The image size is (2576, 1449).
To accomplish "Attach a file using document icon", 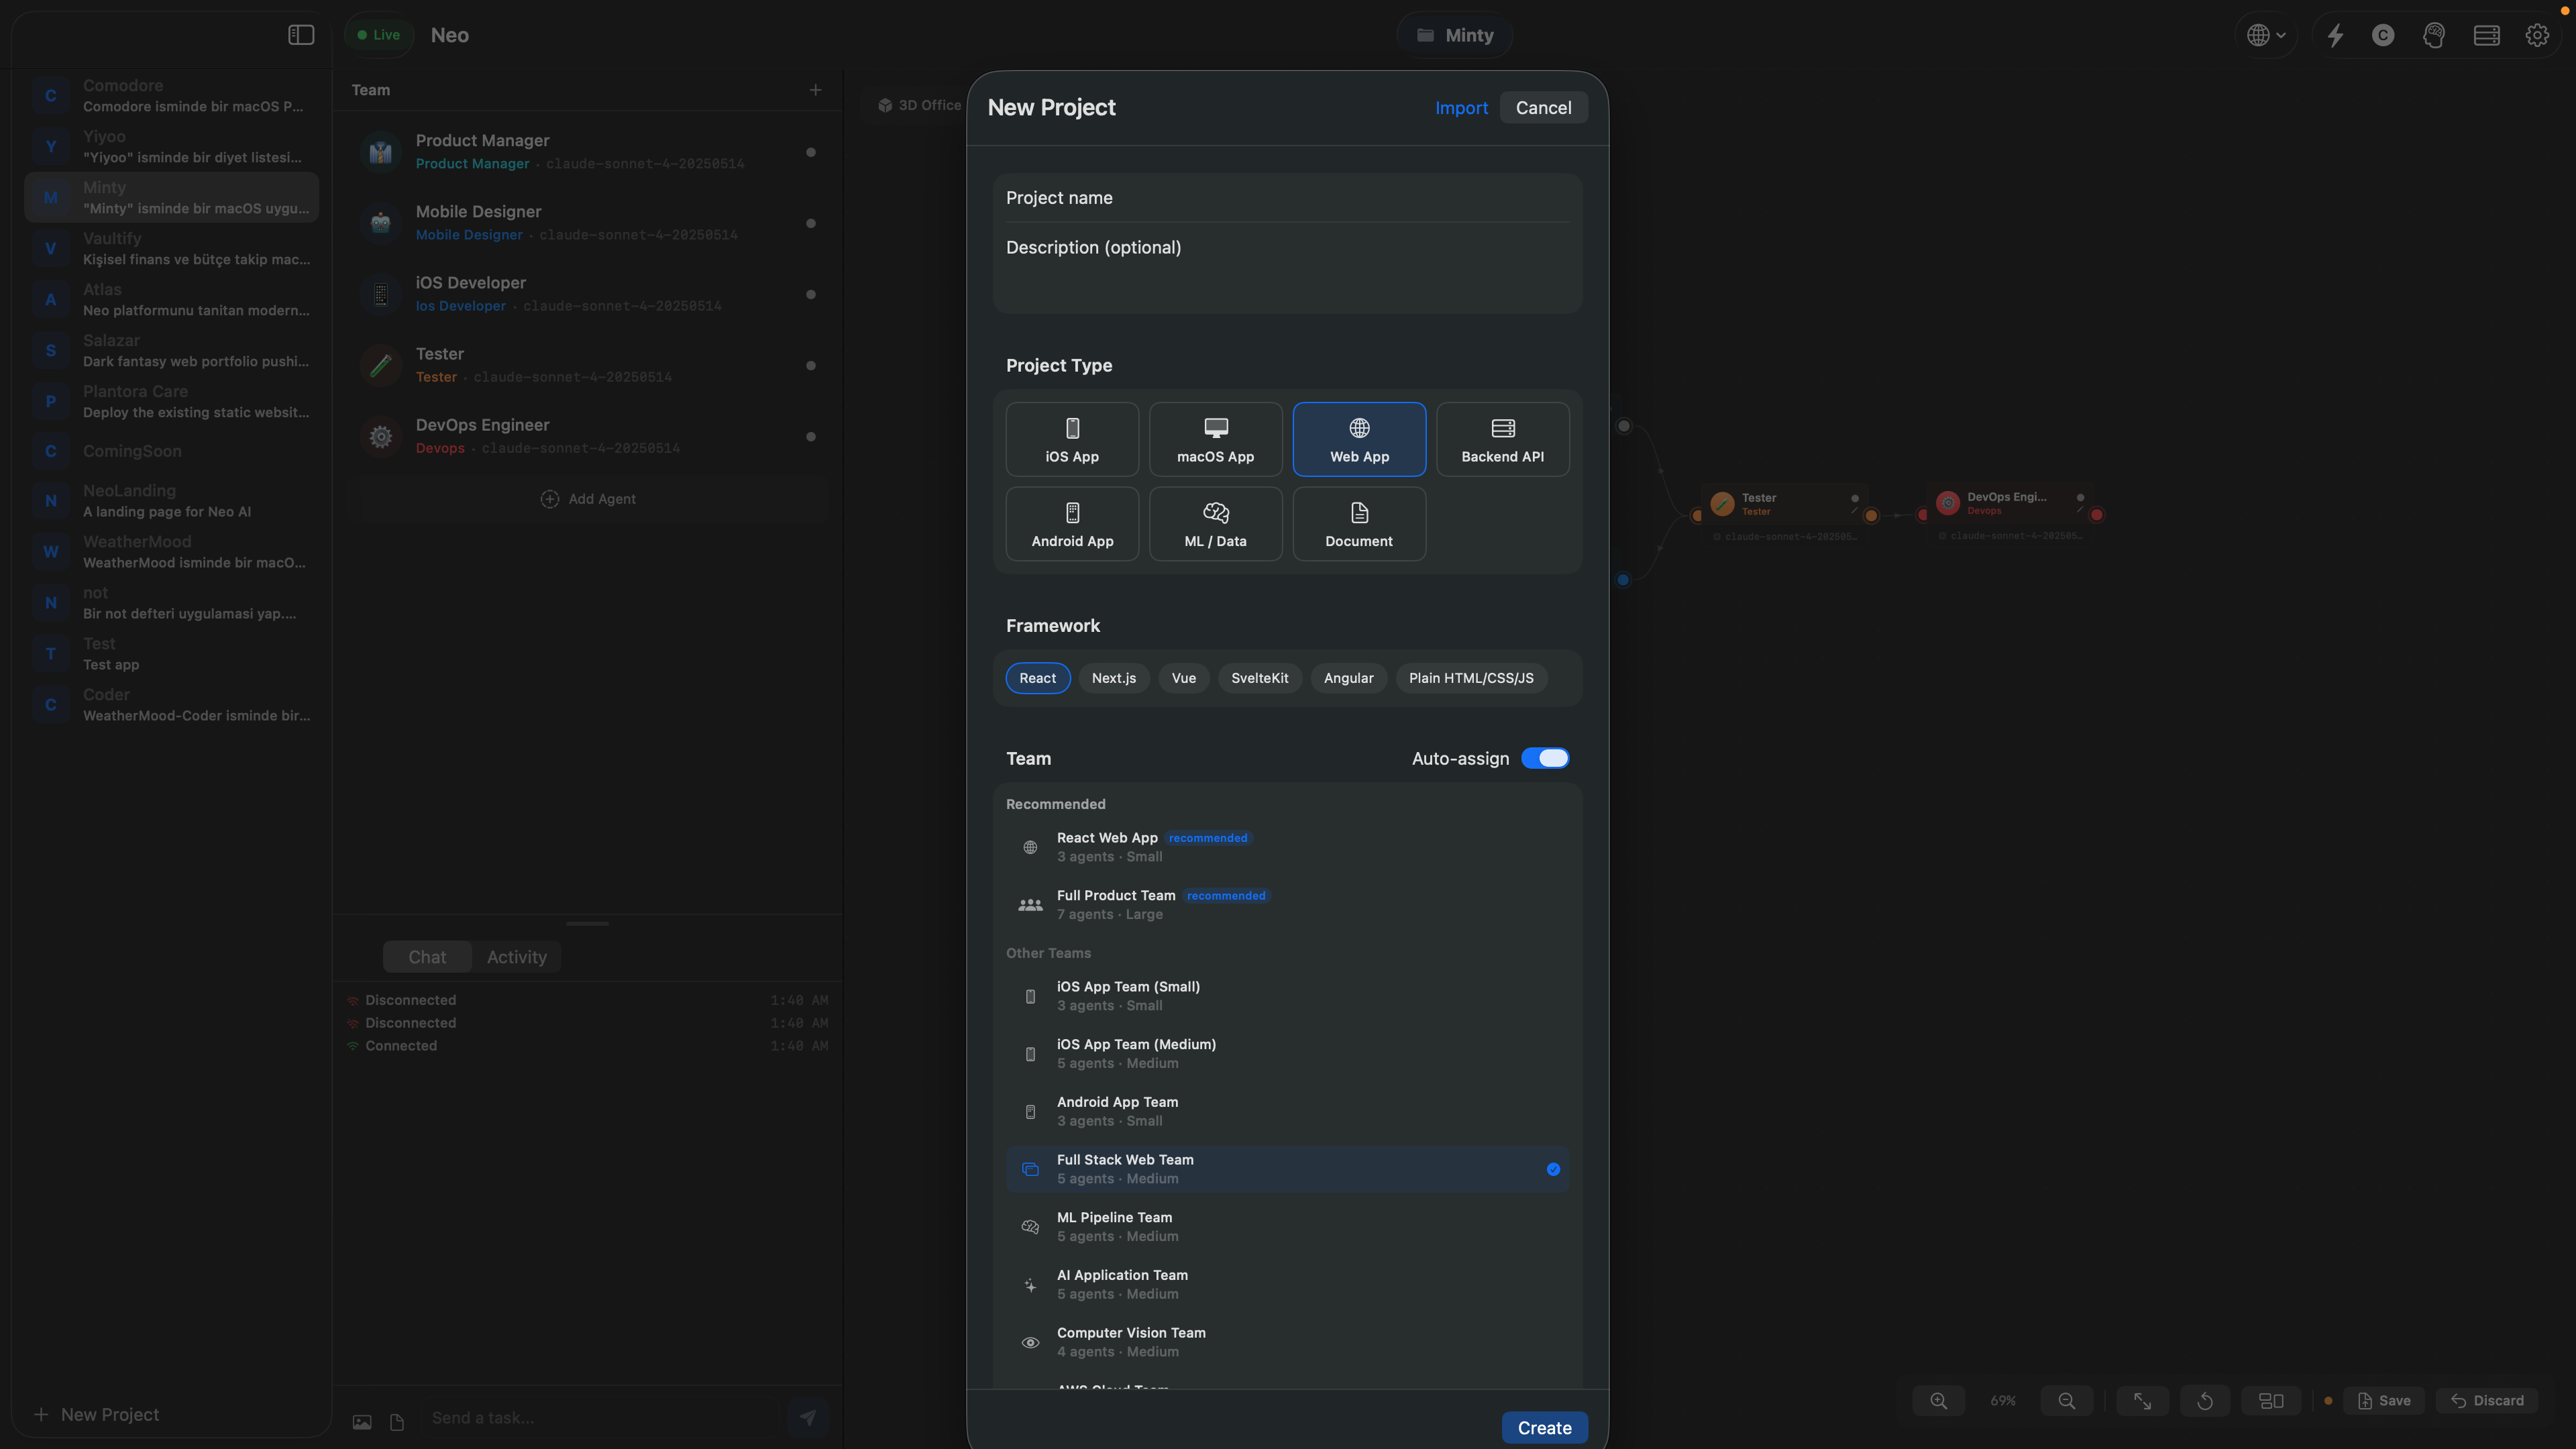I will tap(397, 1421).
